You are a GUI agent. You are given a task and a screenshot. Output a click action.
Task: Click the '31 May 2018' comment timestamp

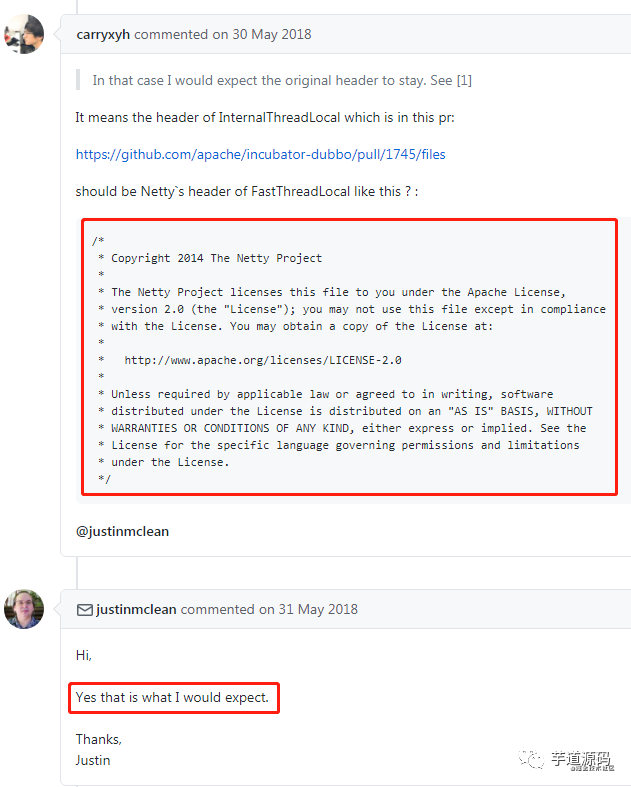(x=318, y=609)
